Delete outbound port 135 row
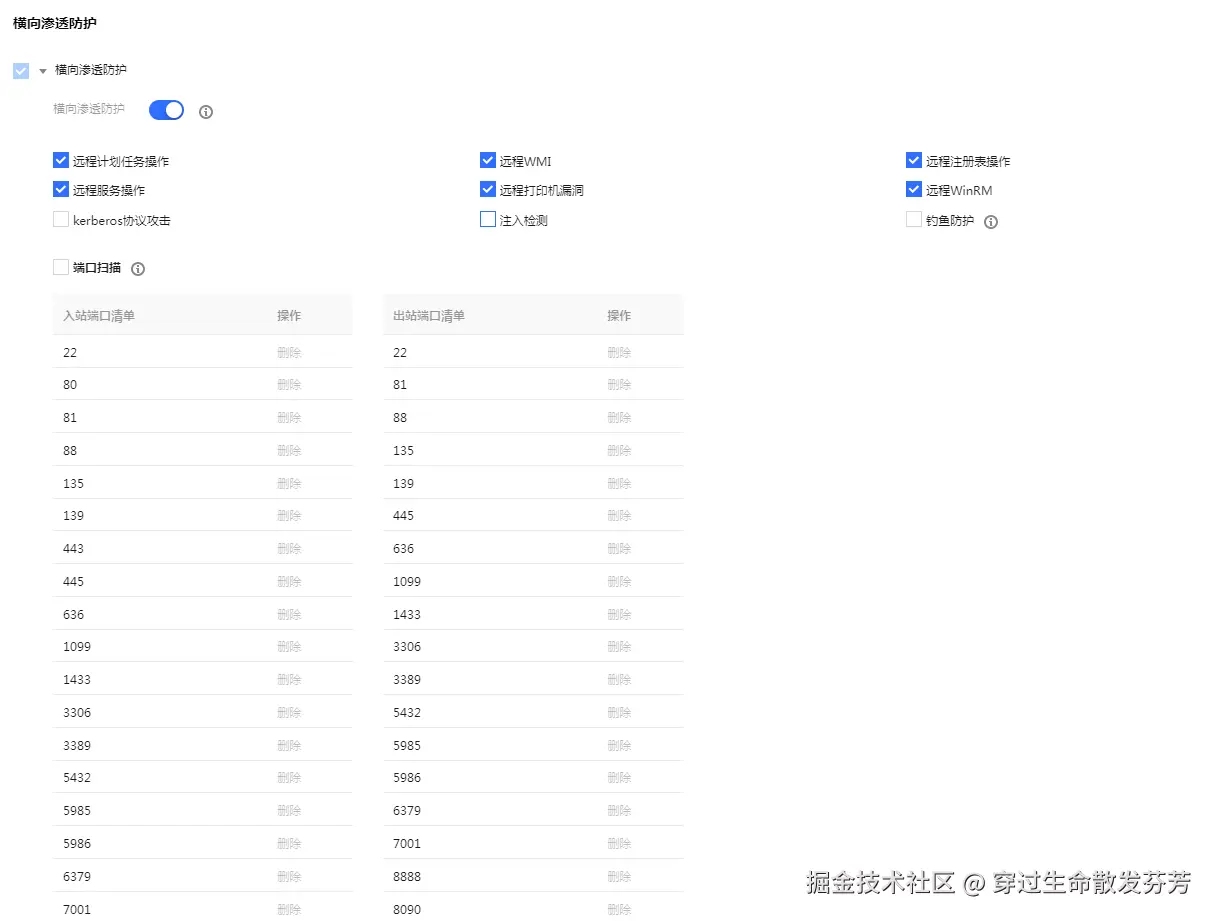1216x921 pixels. coord(619,451)
